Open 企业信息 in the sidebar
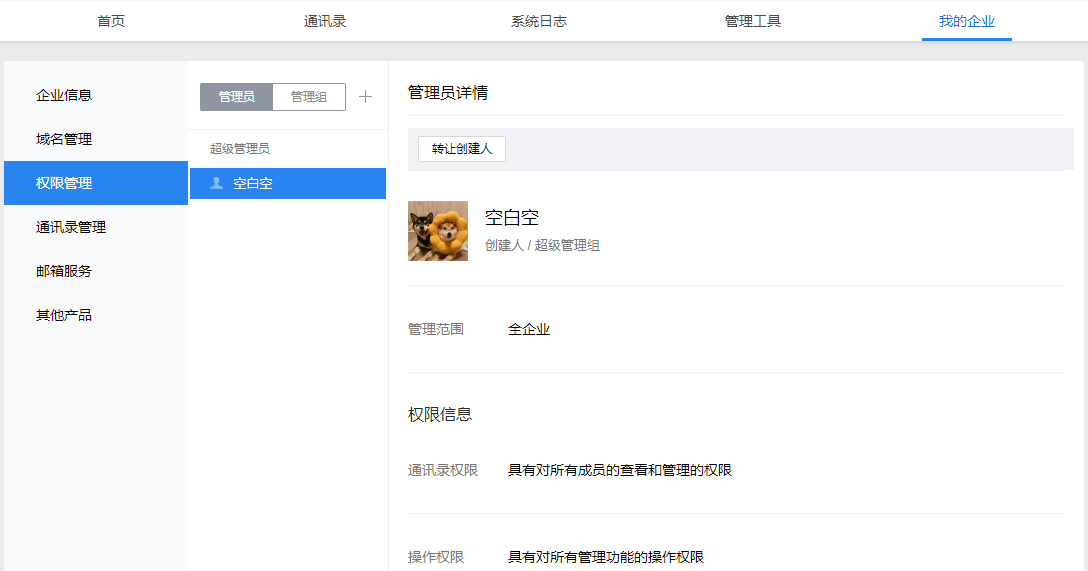 coord(64,95)
